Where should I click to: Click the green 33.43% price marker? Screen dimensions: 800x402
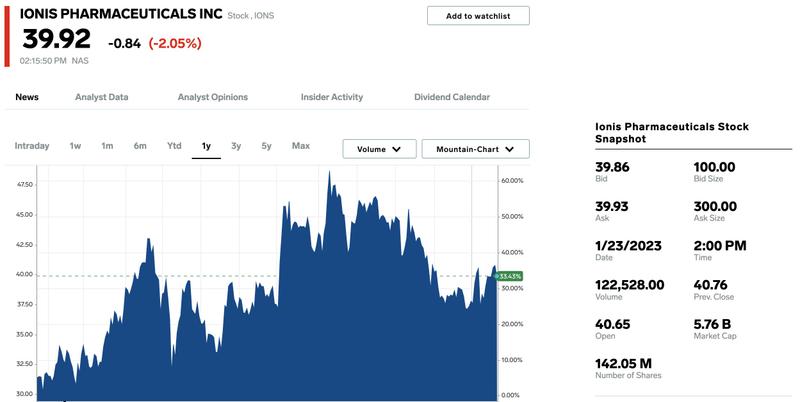(509, 277)
